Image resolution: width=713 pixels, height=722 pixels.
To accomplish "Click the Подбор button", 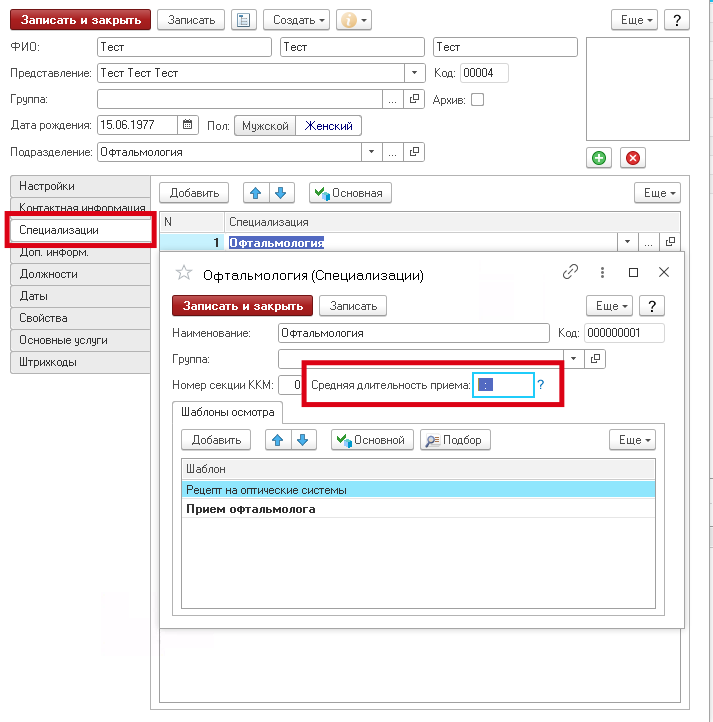I will click(x=454, y=440).
